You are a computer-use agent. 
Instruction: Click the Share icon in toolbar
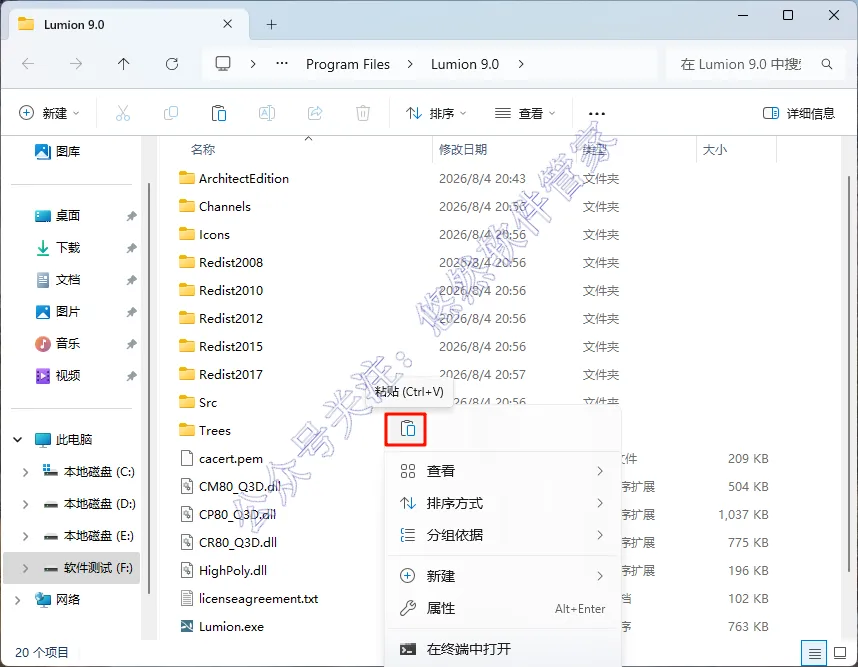click(x=315, y=113)
